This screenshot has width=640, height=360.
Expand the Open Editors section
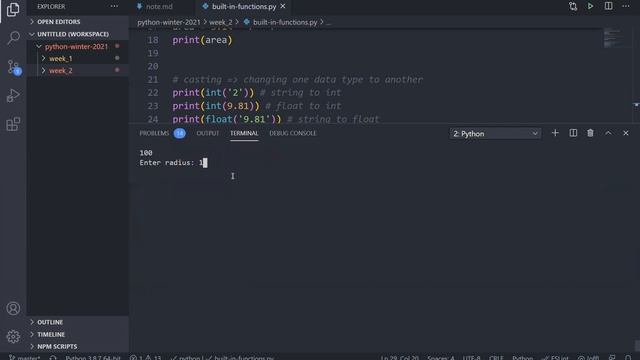point(78,22)
